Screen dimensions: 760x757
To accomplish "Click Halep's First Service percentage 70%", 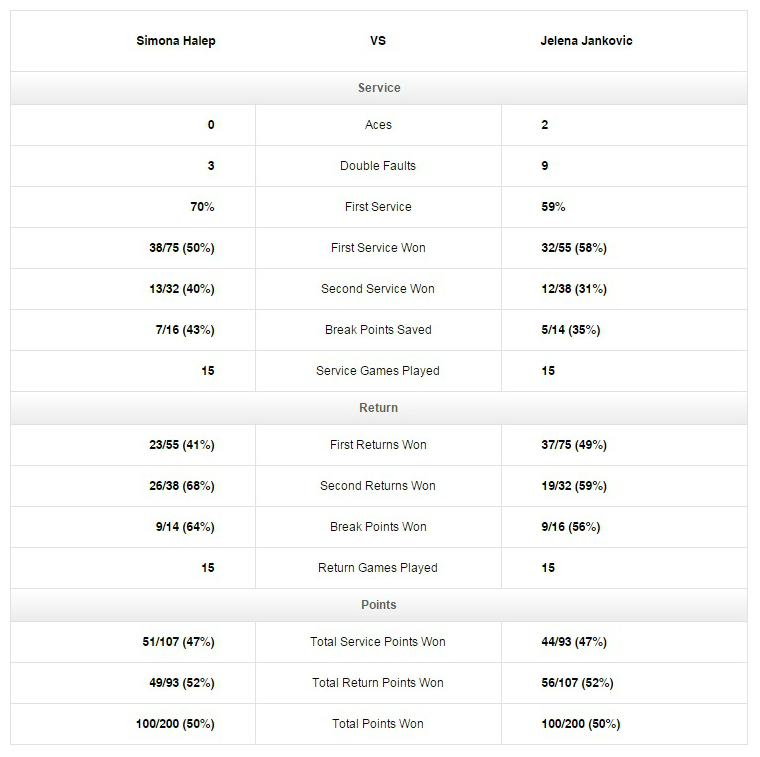I will (202, 207).
